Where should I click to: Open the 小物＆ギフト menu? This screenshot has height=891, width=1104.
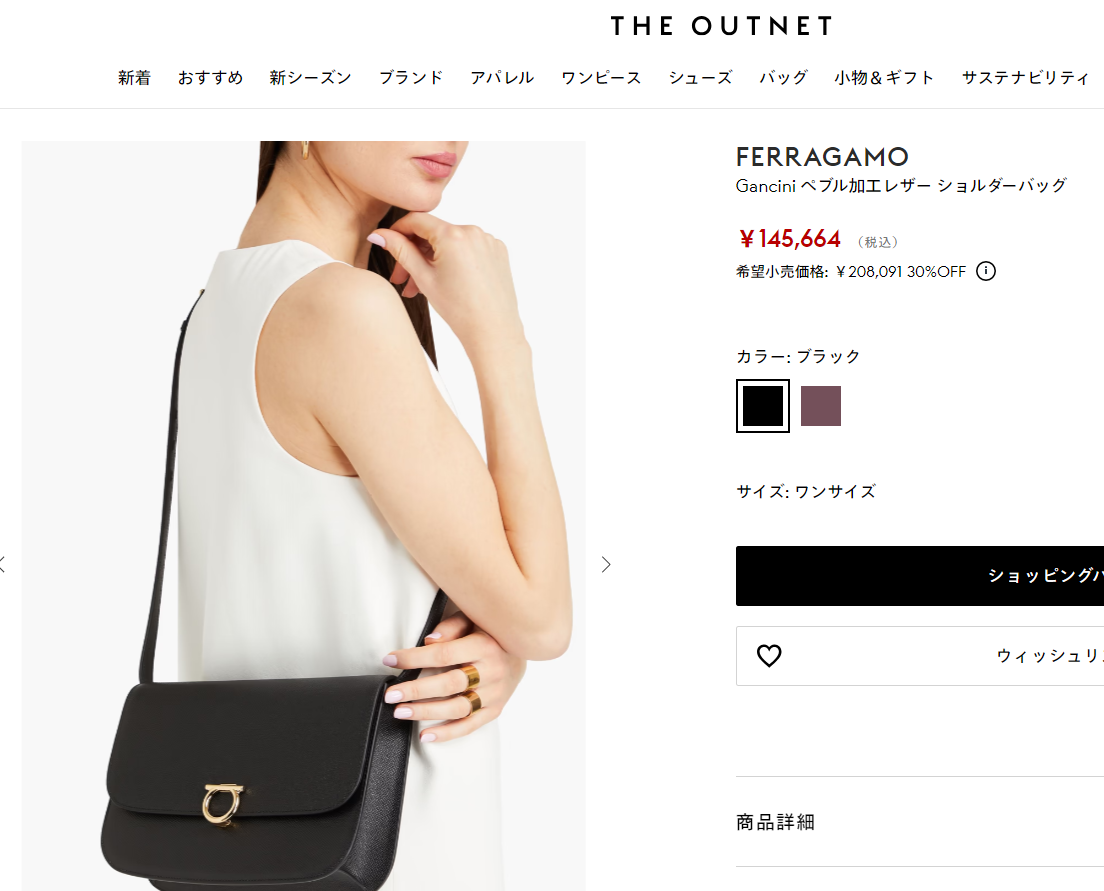tap(884, 77)
